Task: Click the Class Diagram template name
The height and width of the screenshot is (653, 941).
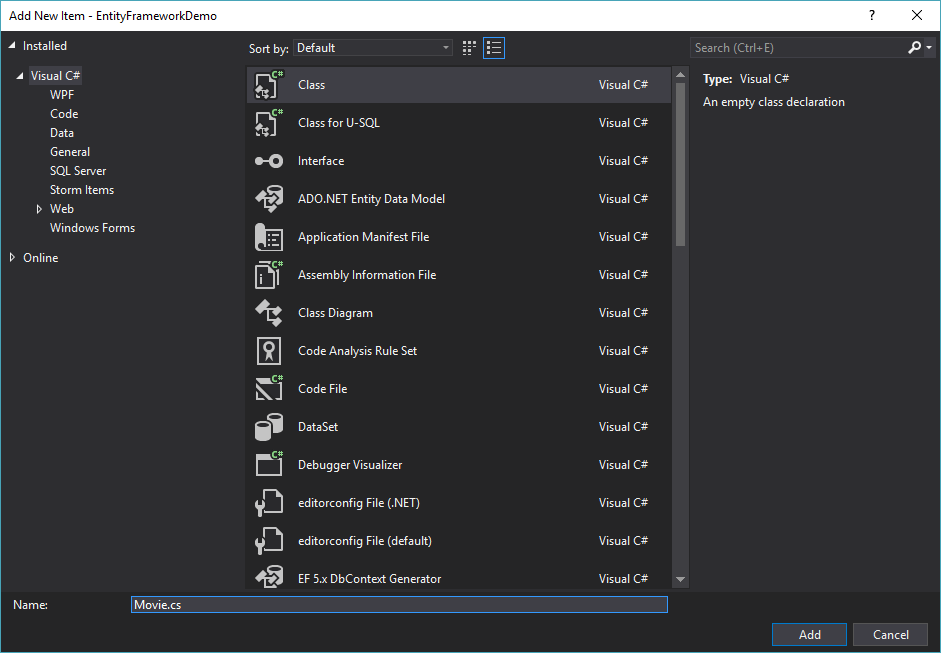Action: coord(335,313)
